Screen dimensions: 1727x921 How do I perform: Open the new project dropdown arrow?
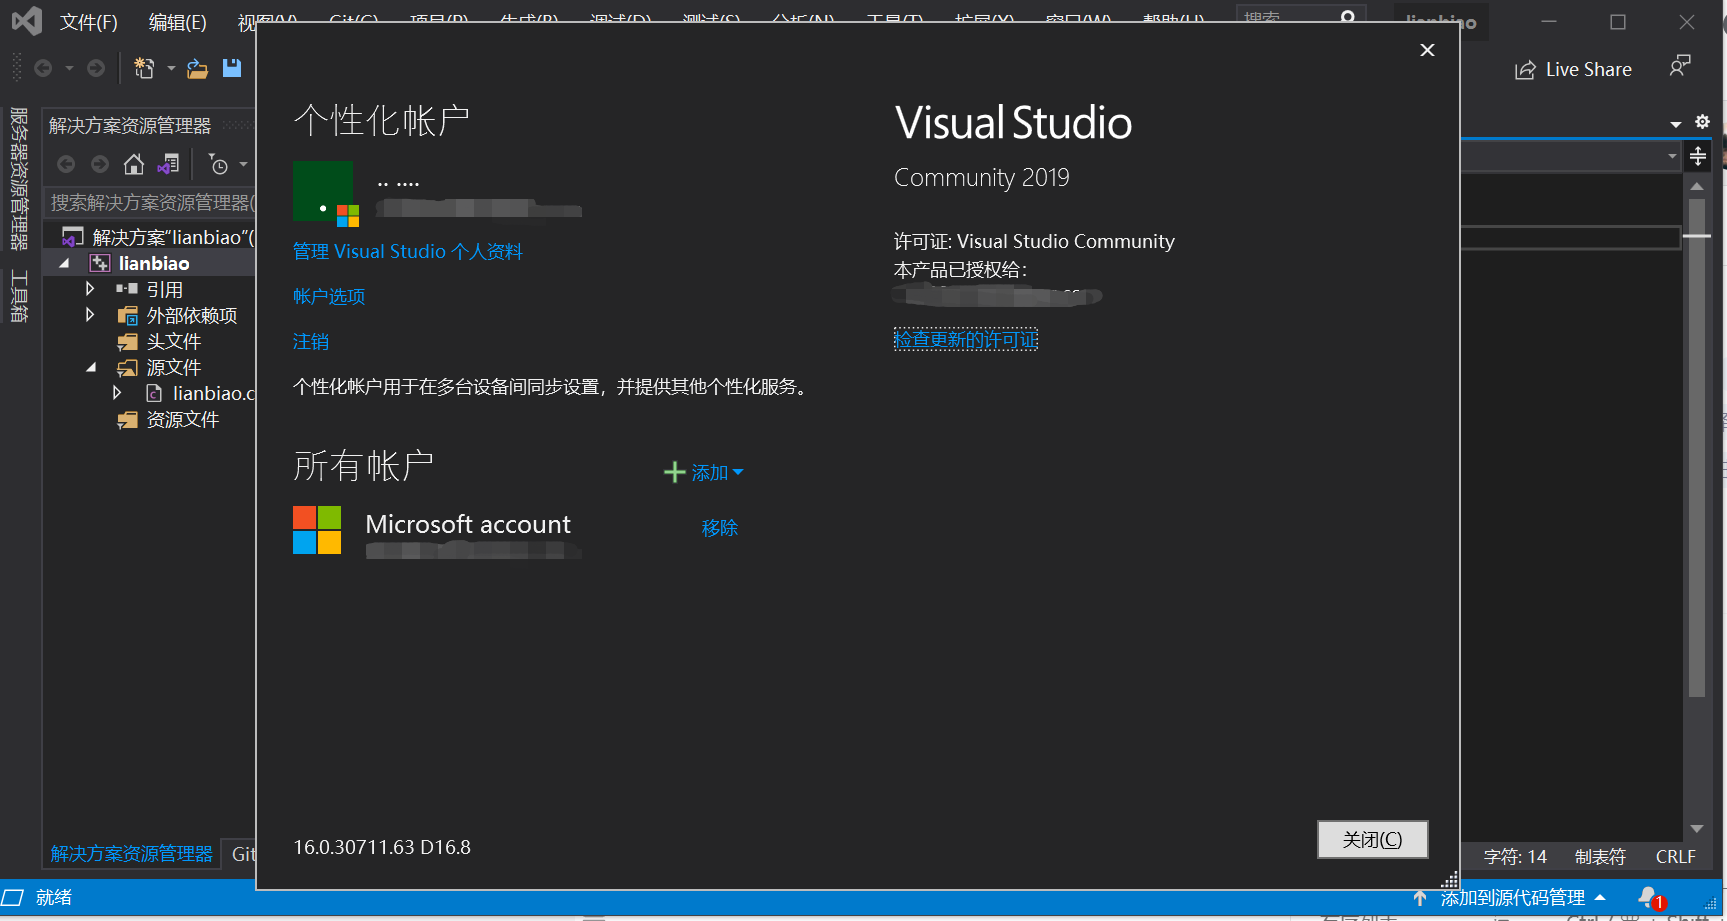coord(171,68)
